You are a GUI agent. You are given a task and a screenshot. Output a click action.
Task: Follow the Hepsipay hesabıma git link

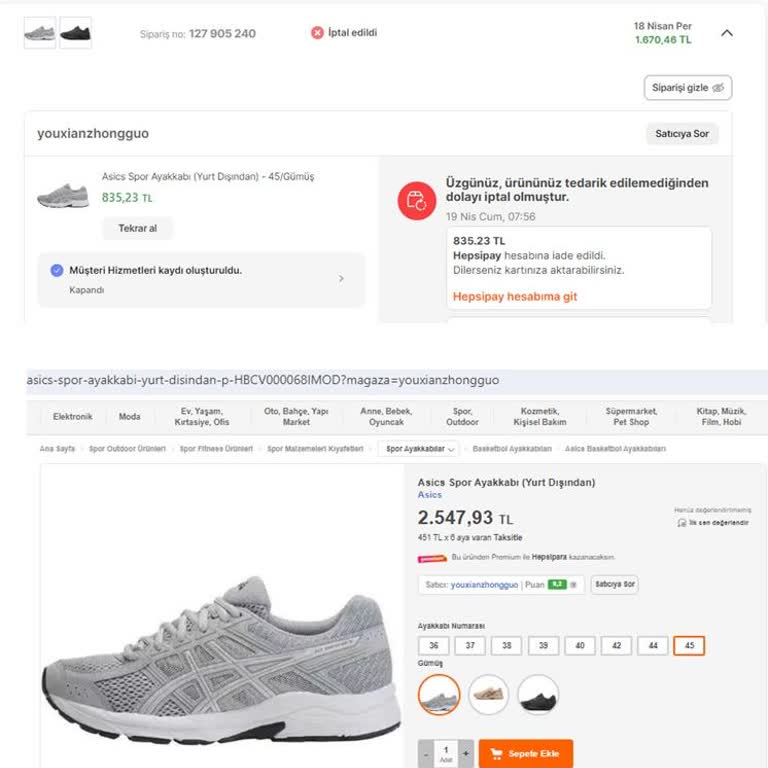[515, 297]
